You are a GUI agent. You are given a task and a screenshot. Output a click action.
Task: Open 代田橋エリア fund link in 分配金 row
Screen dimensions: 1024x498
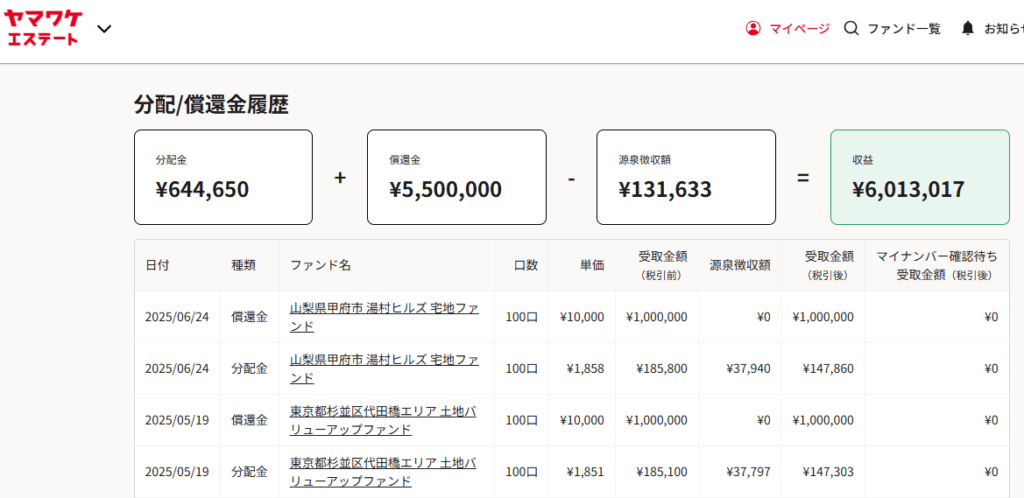coord(383,471)
